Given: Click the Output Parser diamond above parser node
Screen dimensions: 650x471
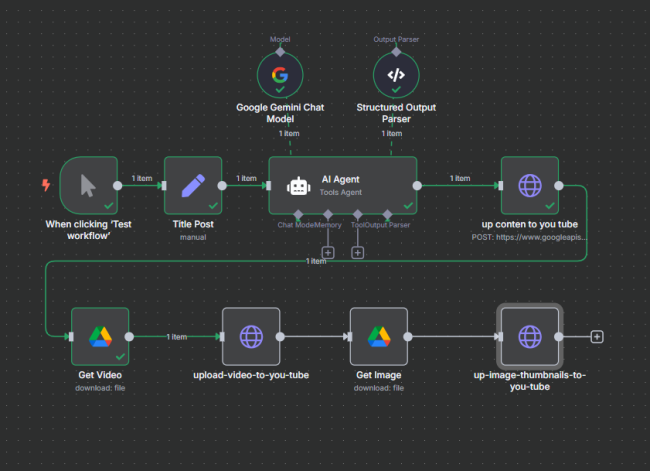Looking at the screenshot, I should coord(396,52).
